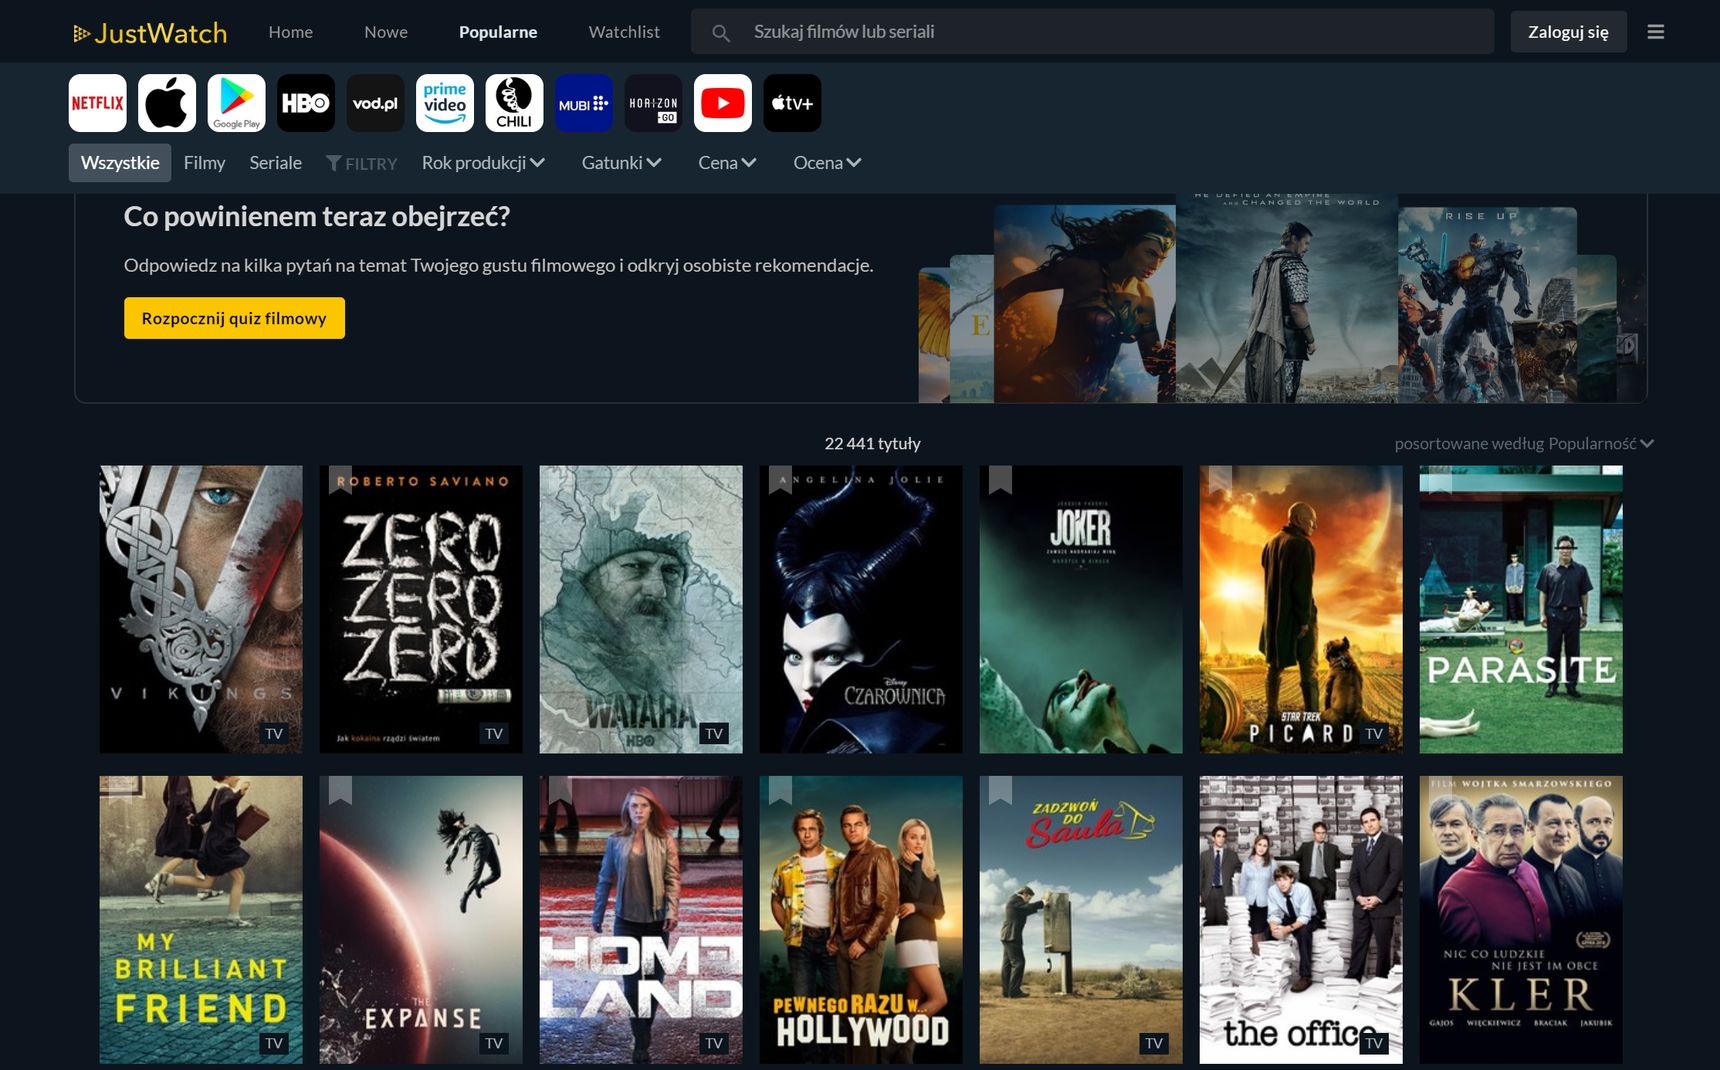
Task: Select the Filmy tab
Action: (204, 163)
